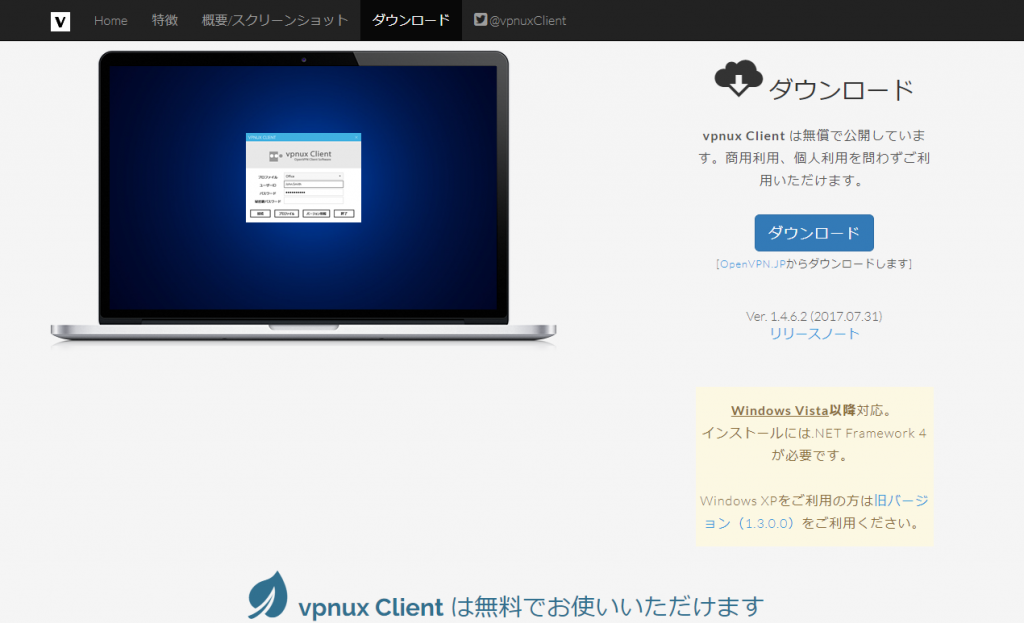The width and height of the screenshot is (1024, 623).
Task: Click the blue ダウンロード button
Action: (x=814, y=232)
